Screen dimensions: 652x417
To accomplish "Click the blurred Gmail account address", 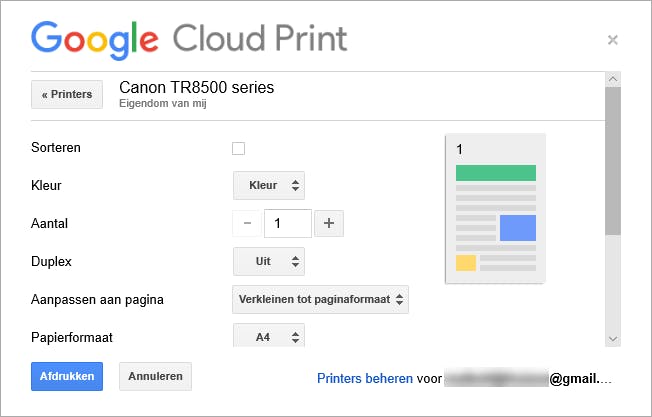I will (528, 379).
